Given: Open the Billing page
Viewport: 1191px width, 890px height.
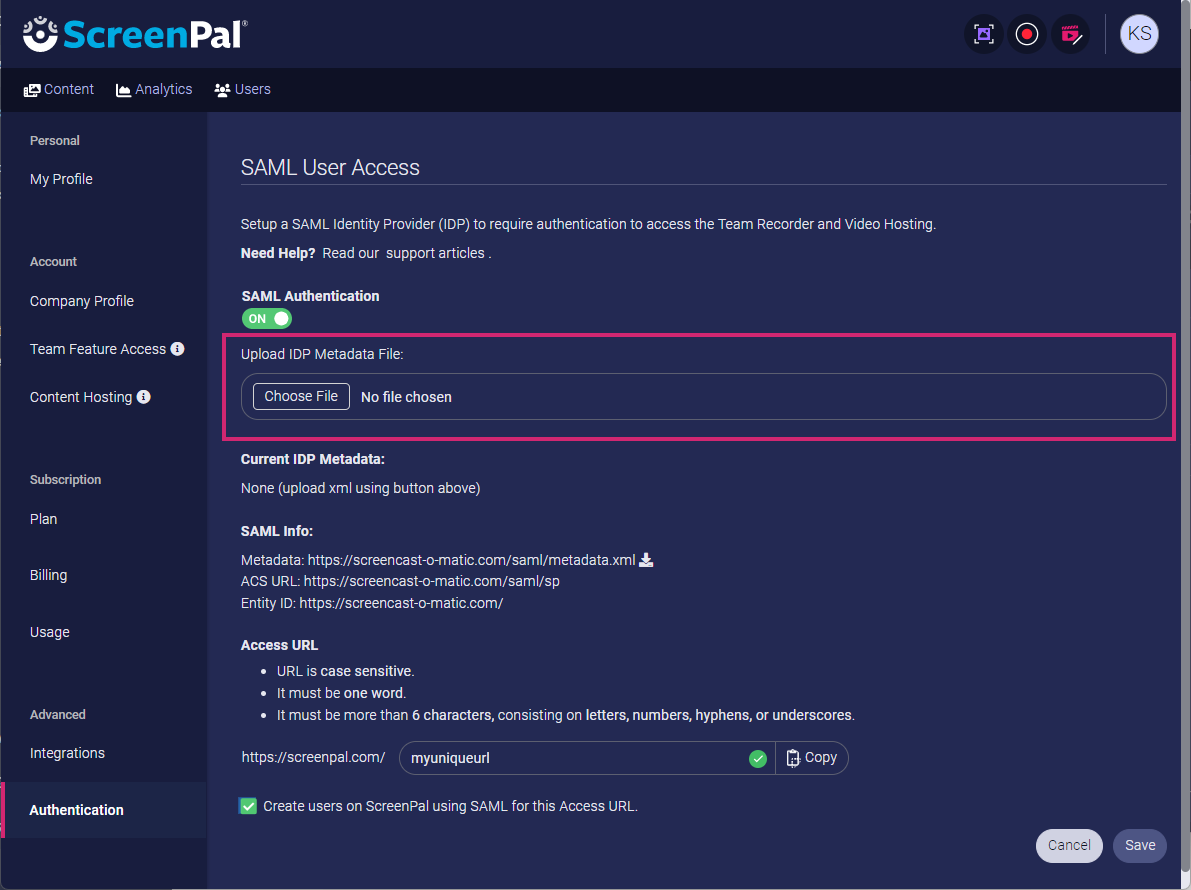Looking at the screenshot, I should pos(49,575).
